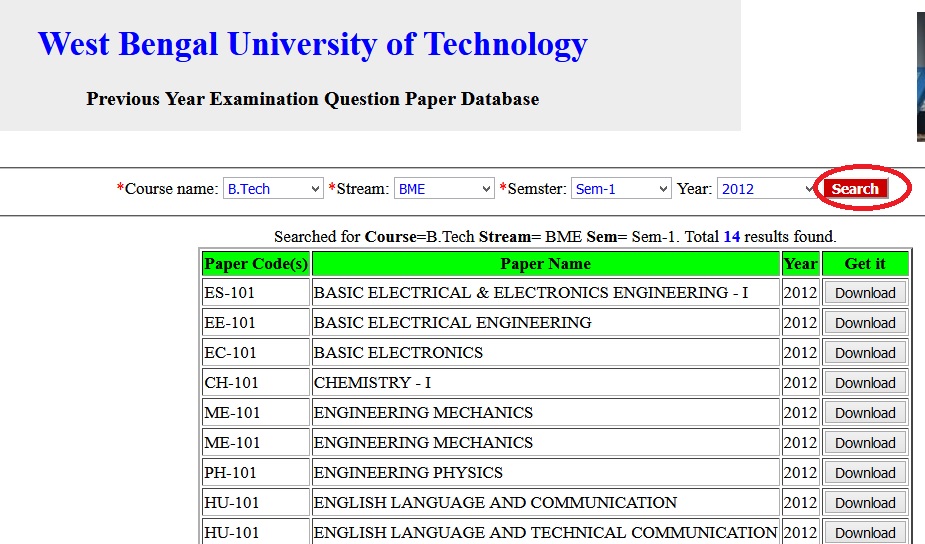The height and width of the screenshot is (544, 925).
Task: Click the Year column header
Action: 801,264
